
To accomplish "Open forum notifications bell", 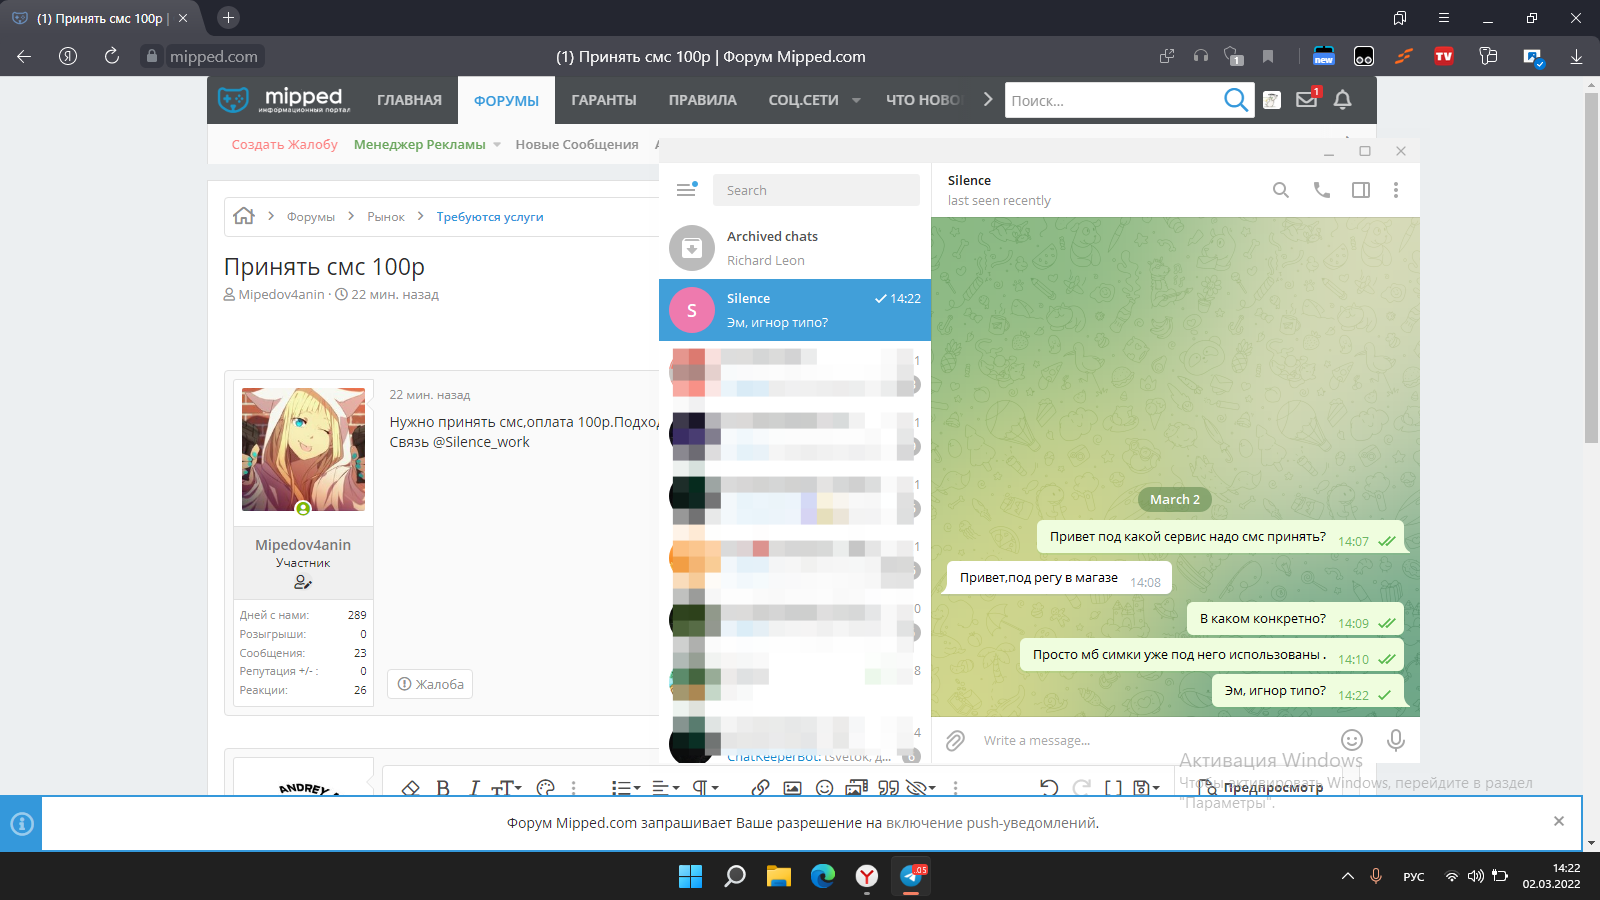I will [1343, 99].
